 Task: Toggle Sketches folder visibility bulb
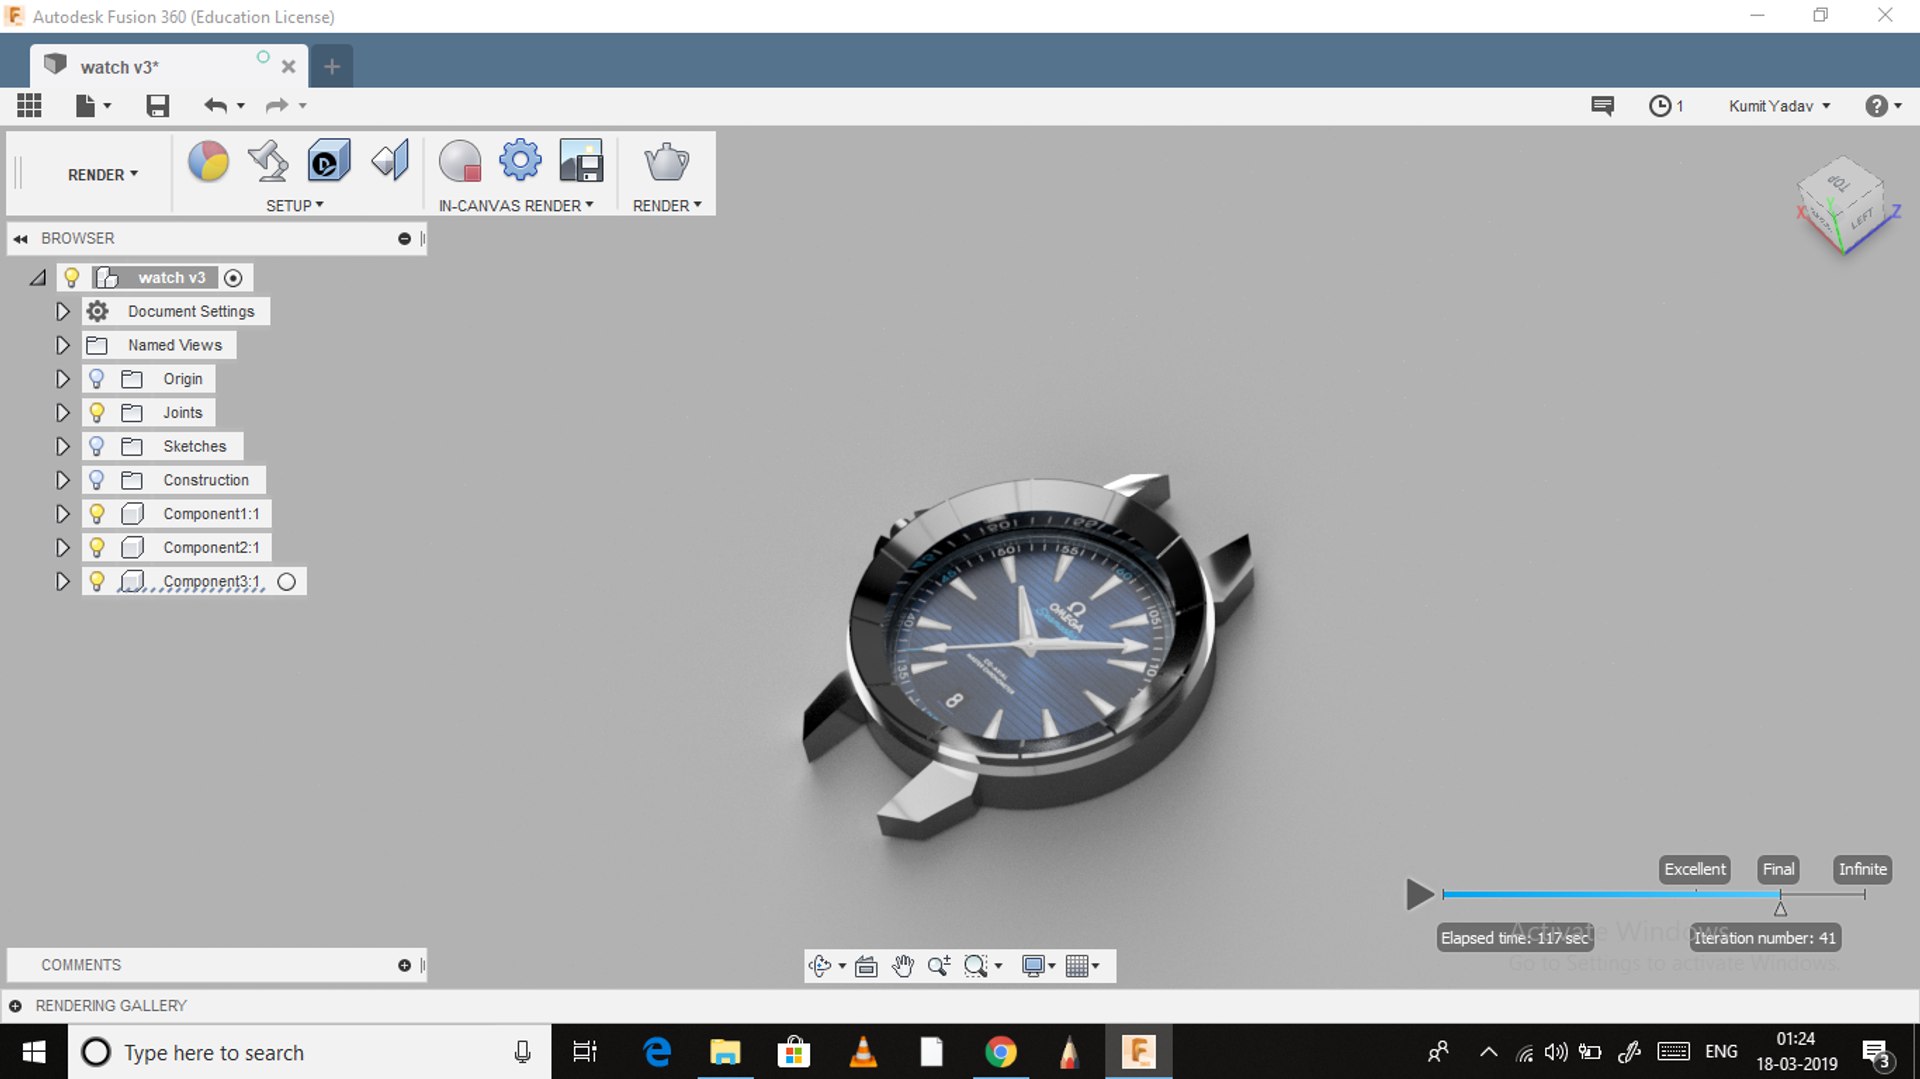pyautogui.click(x=96, y=446)
